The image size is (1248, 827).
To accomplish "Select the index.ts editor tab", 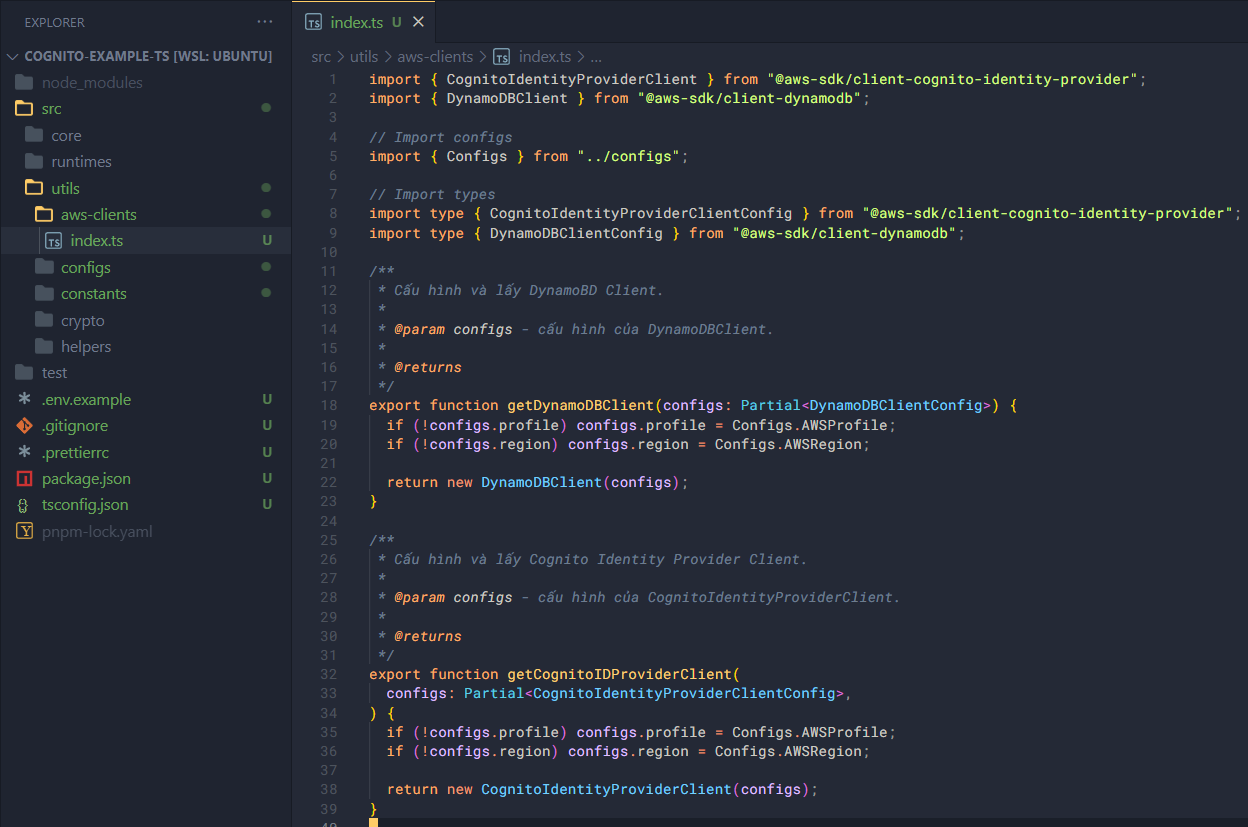I will point(356,22).
